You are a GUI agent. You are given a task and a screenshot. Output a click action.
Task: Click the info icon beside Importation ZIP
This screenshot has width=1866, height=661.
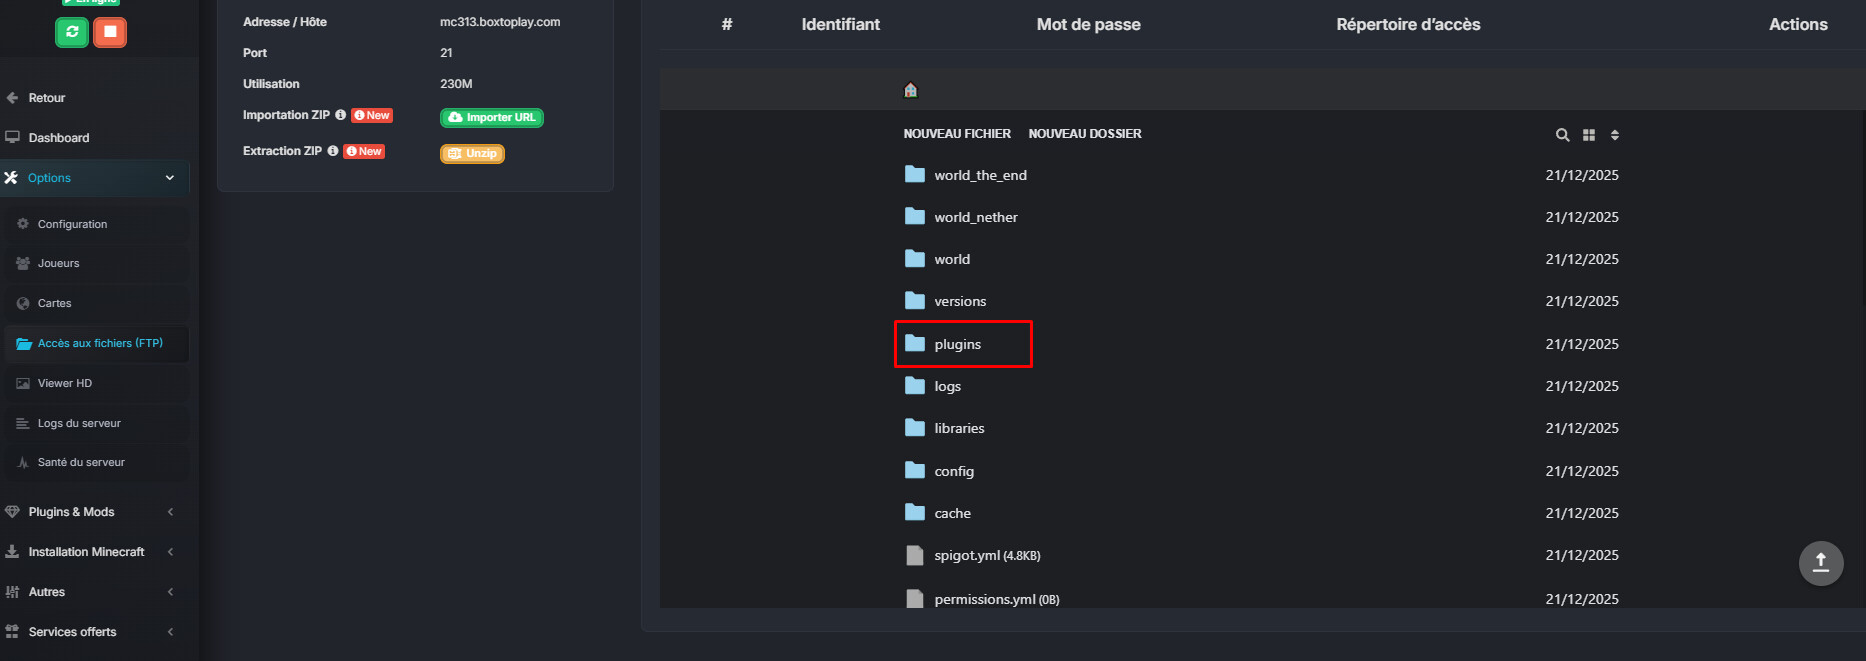coord(340,115)
